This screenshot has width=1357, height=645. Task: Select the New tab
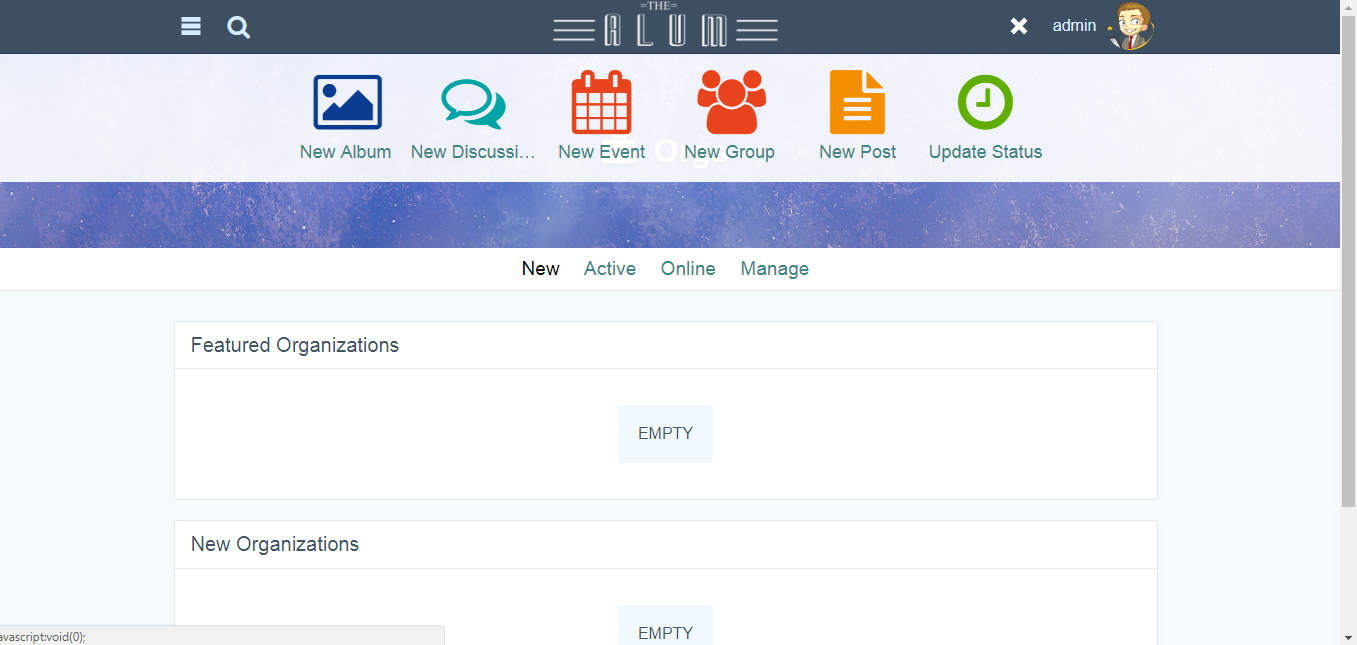(x=540, y=269)
